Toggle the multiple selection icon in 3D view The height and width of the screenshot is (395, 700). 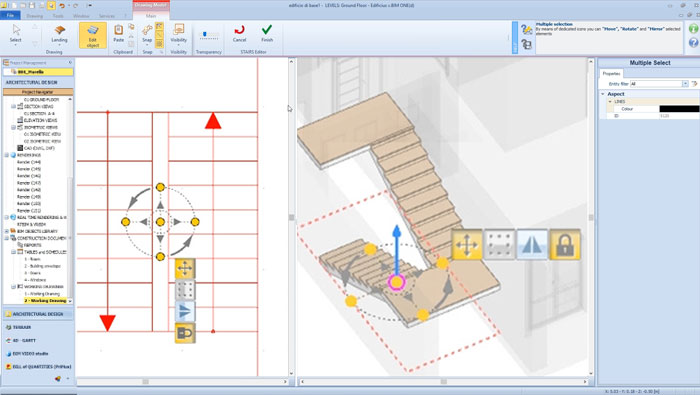(x=500, y=245)
